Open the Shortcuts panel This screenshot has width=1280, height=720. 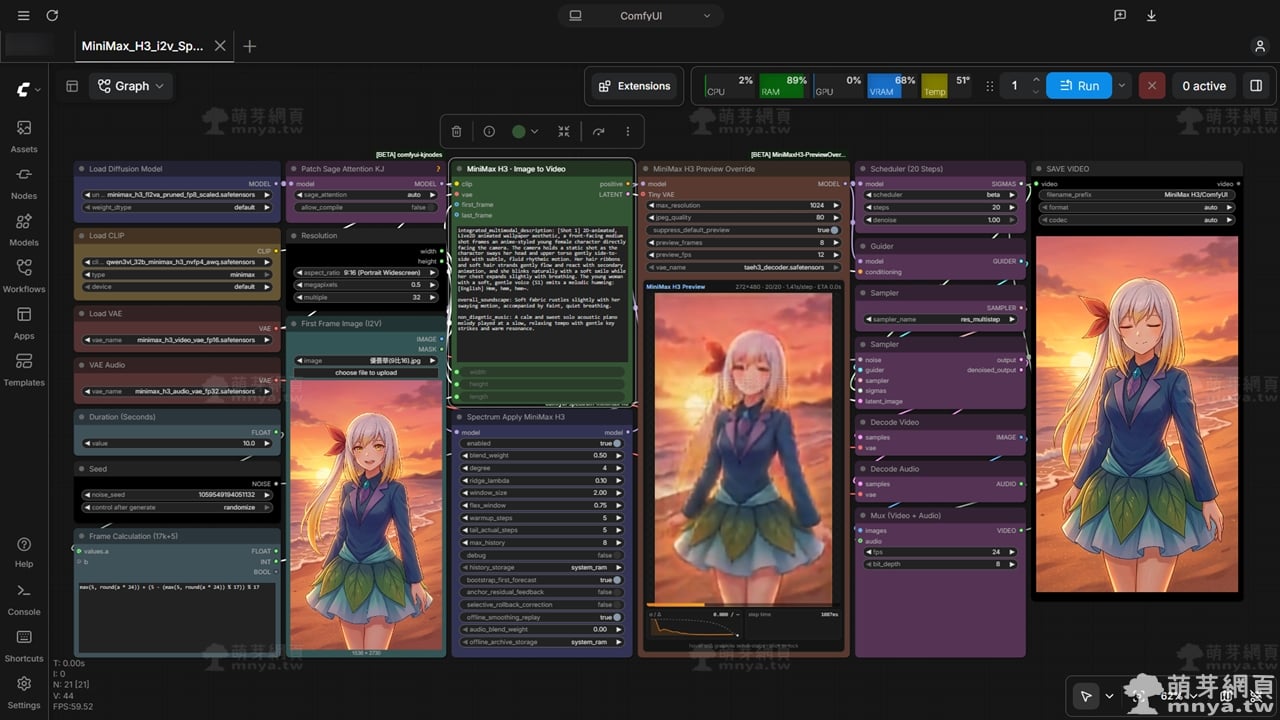tap(24, 645)
